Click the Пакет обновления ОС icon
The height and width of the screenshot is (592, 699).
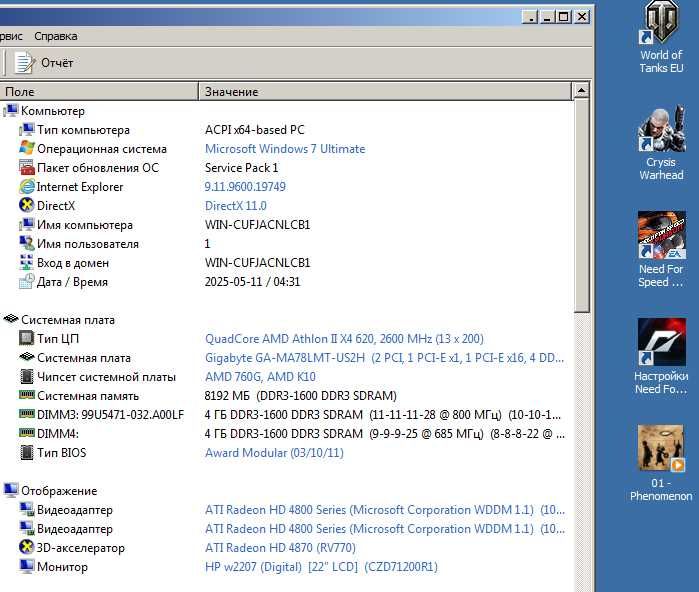click(x=27, y=168)
